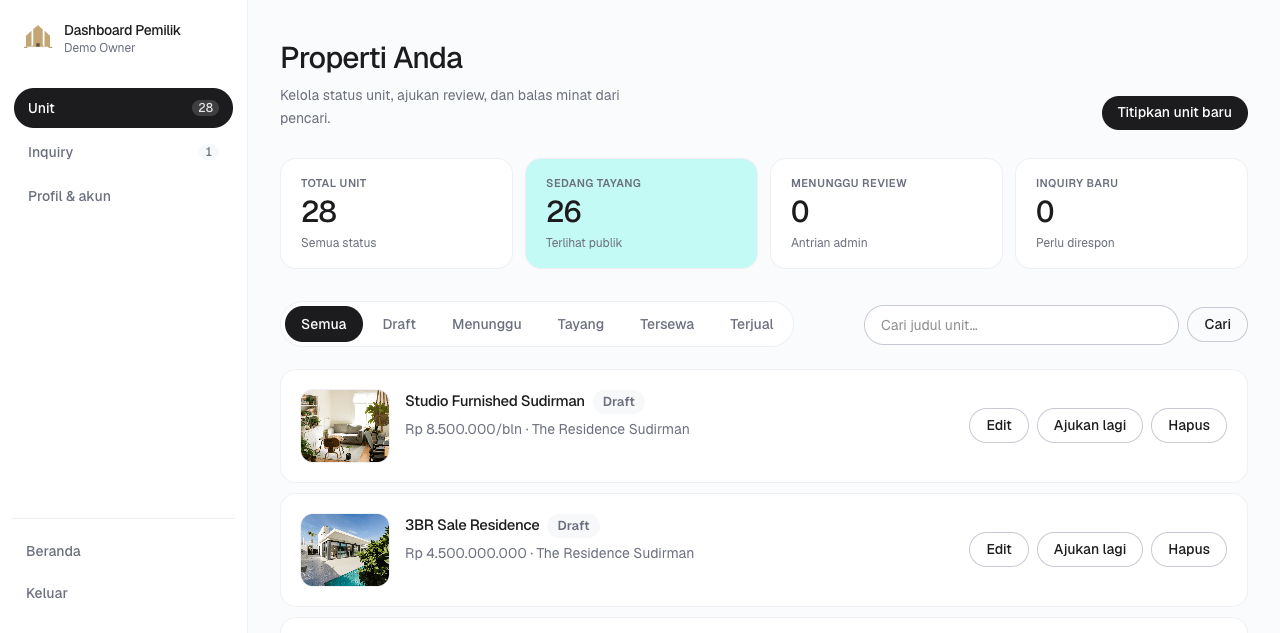This screenshot has width=1280, height=633.
Task: Click the Cari search button
Action: [1217, 325]
